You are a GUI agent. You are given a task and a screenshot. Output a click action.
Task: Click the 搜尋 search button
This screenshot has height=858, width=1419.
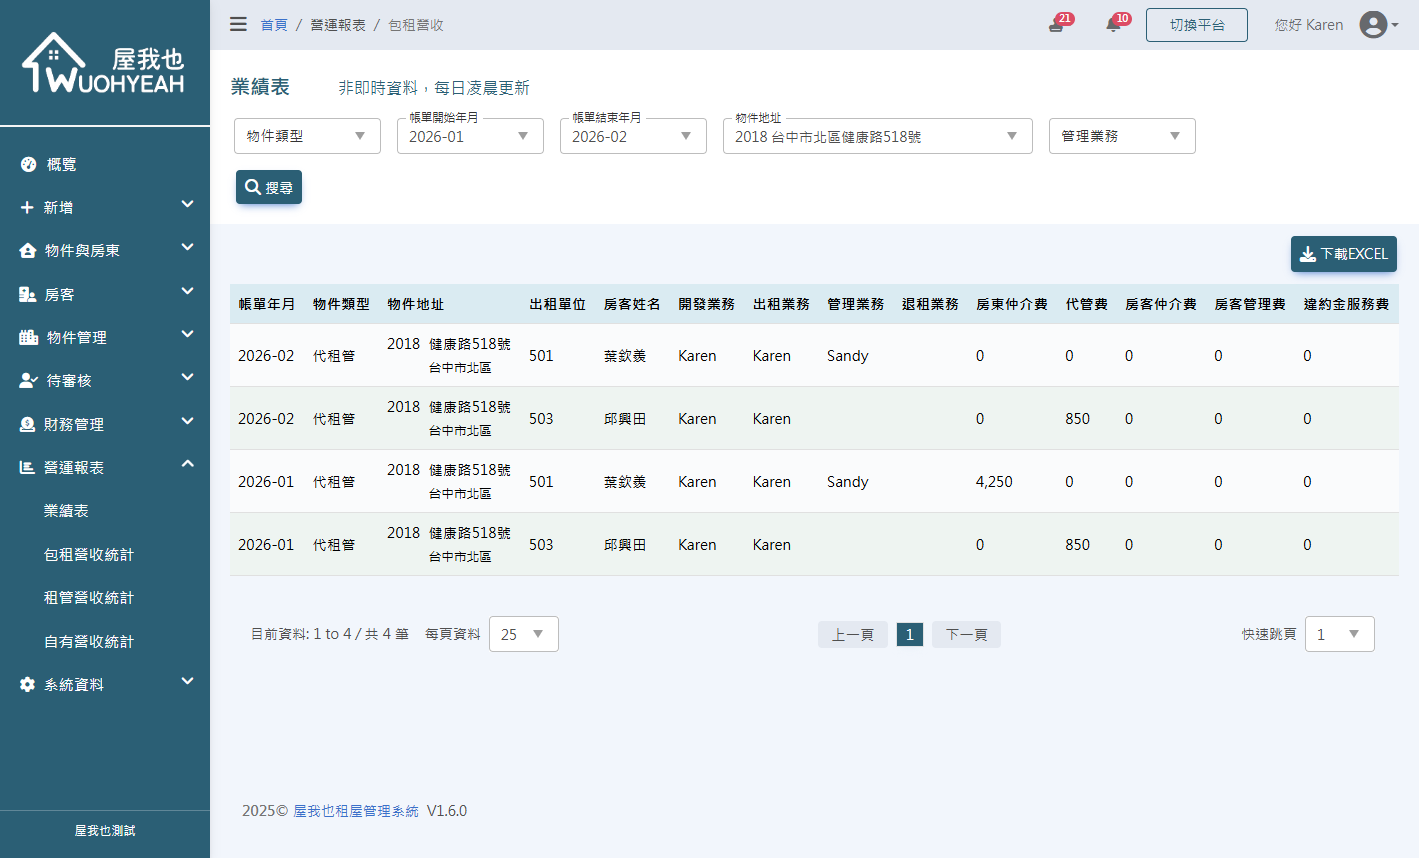268,187
